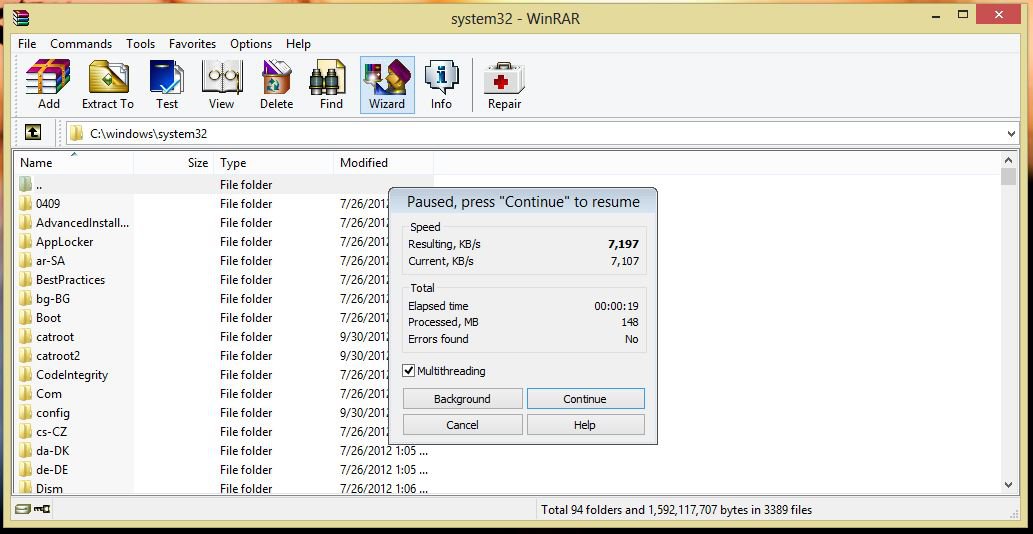Open the Tools menu
1033x534 pixels.
point(140,44)
